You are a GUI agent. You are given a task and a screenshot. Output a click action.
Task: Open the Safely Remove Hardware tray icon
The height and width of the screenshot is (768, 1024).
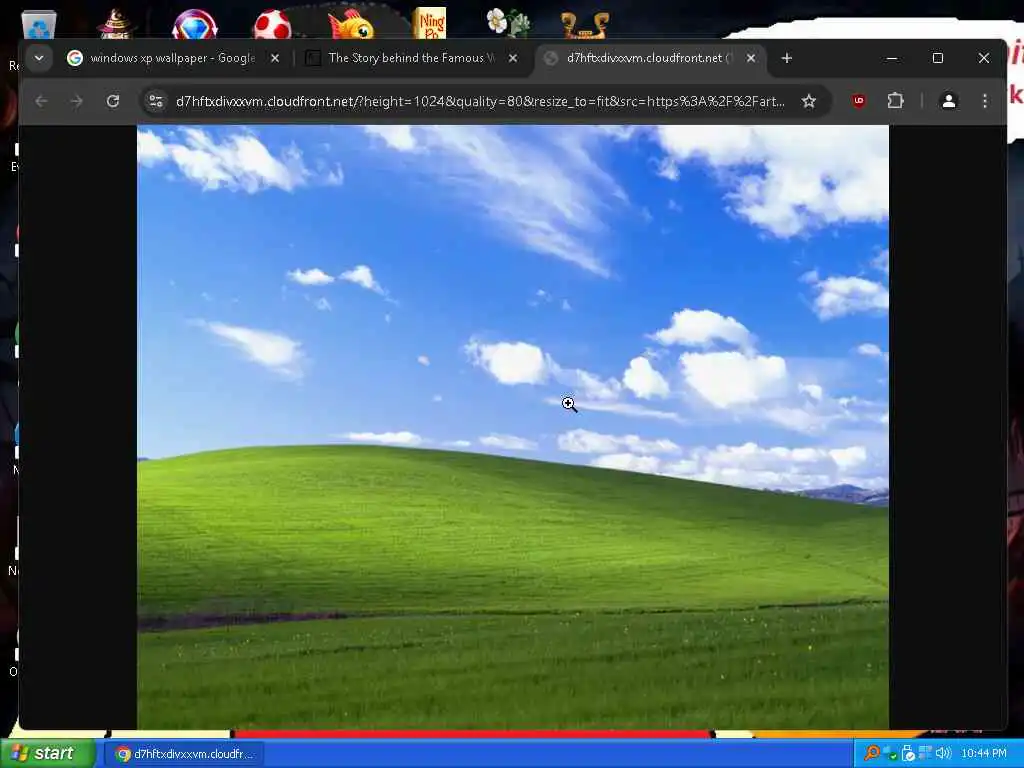tap(908, 754)
